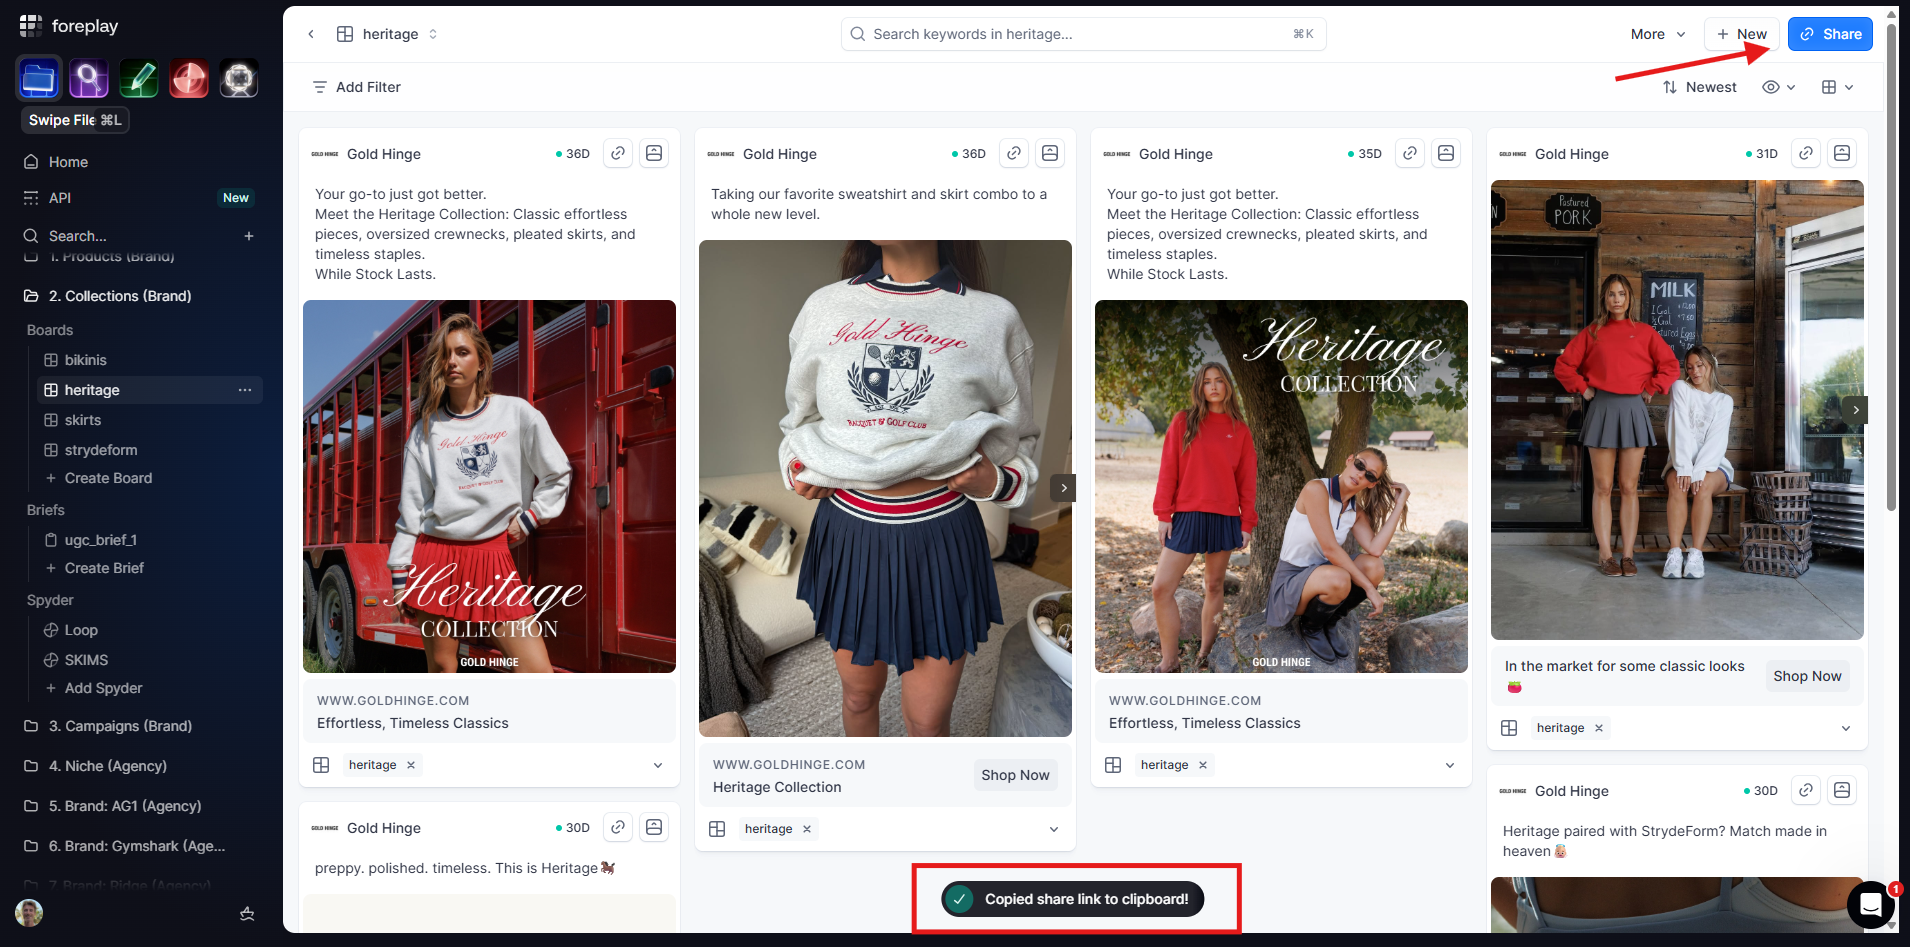Open the silver Lens app icon
This screenshot has height=947, width=1910.
[239, 79]
